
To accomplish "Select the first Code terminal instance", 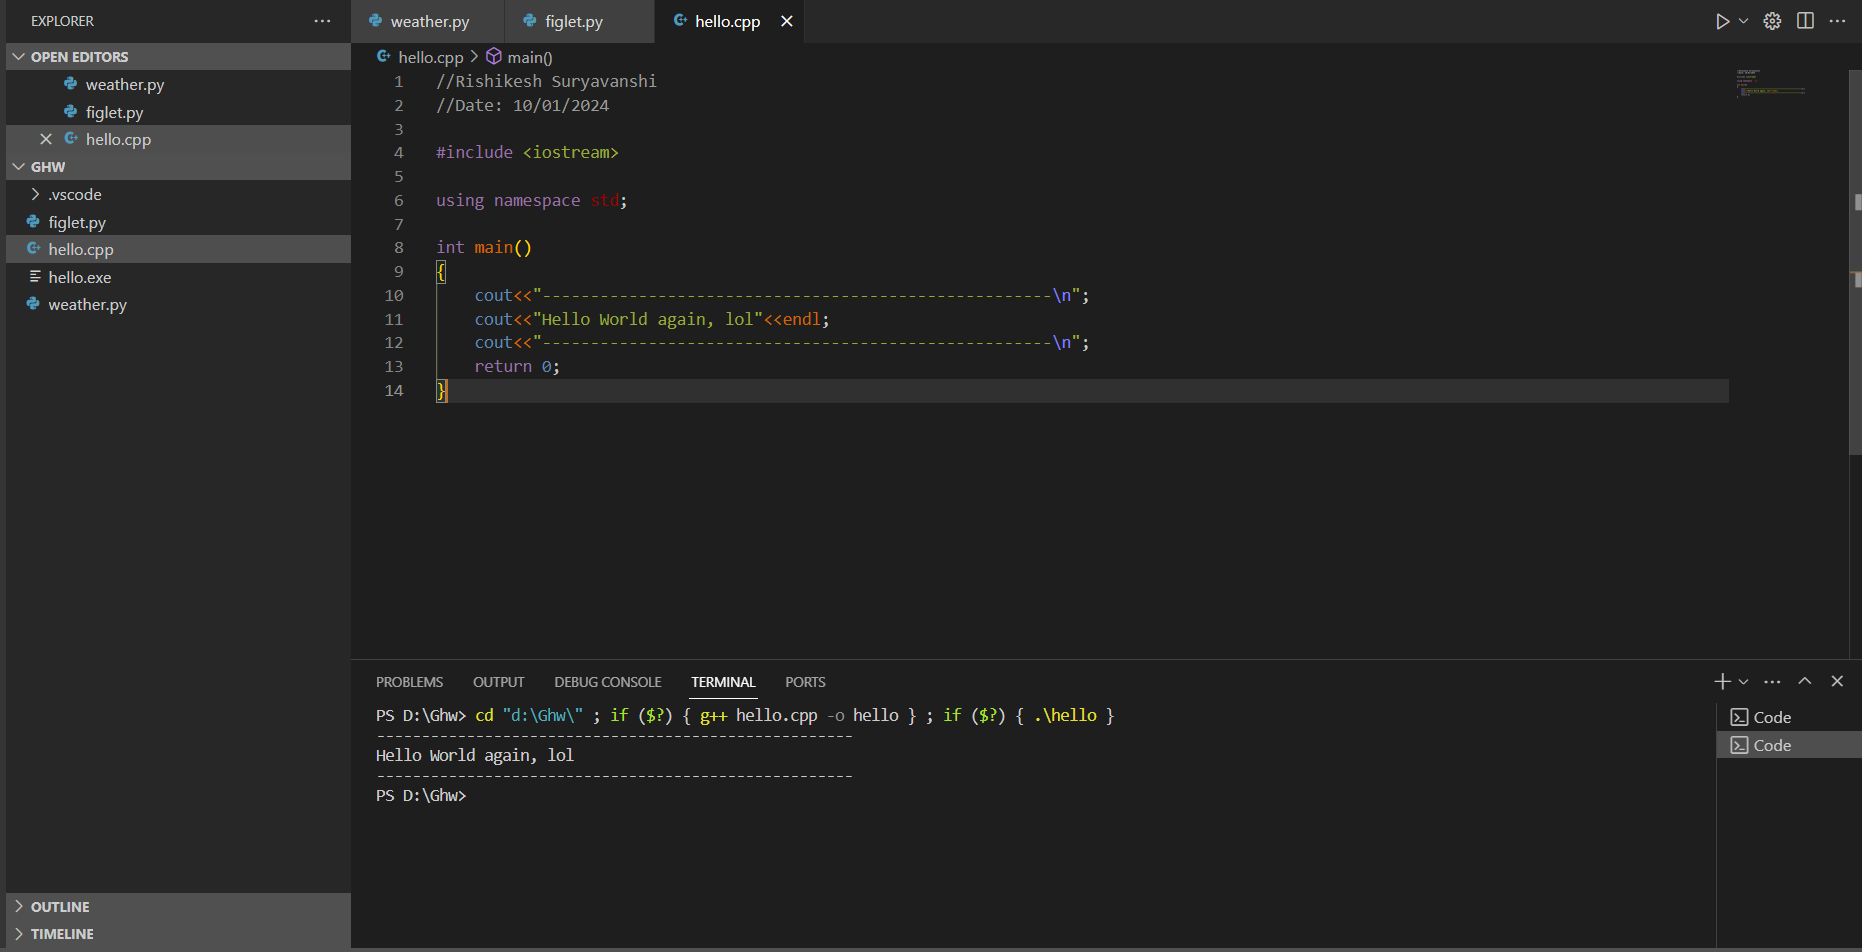I will click(x=1789, y=717).
